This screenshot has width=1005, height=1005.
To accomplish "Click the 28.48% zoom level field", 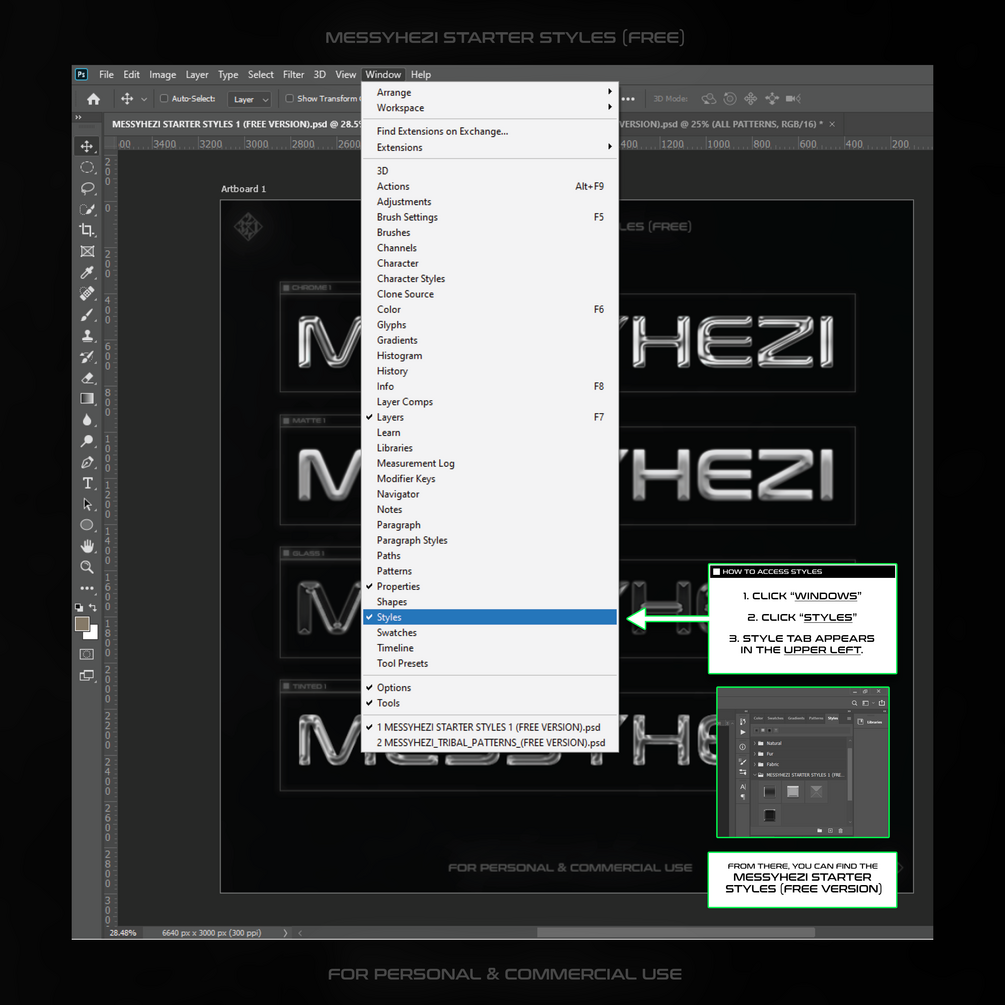I will coord(123,933).
